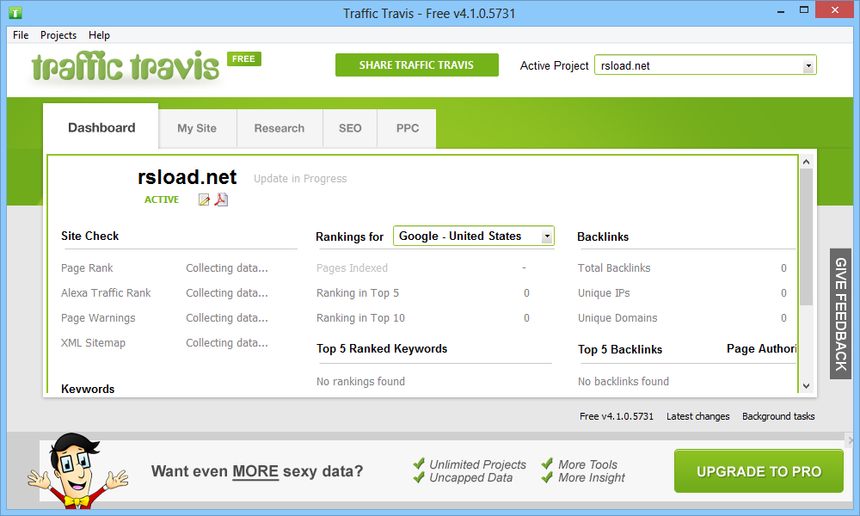This screenshot has width=860, height=516.
Task: Click the dashboard scrollbar up arrow
Action: (x=806, y=162)
